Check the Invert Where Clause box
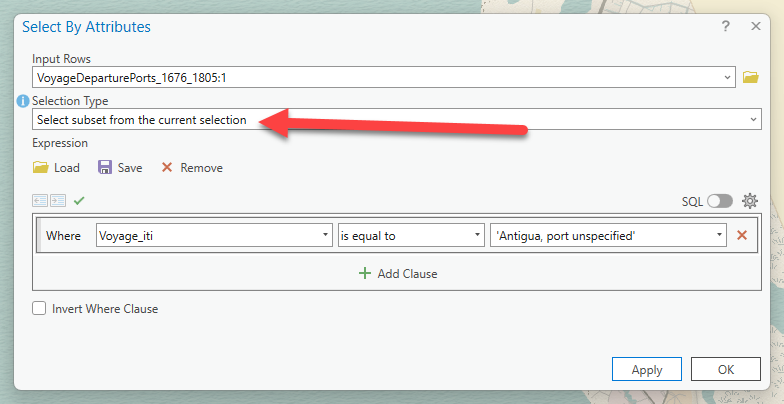 [39, 309]
